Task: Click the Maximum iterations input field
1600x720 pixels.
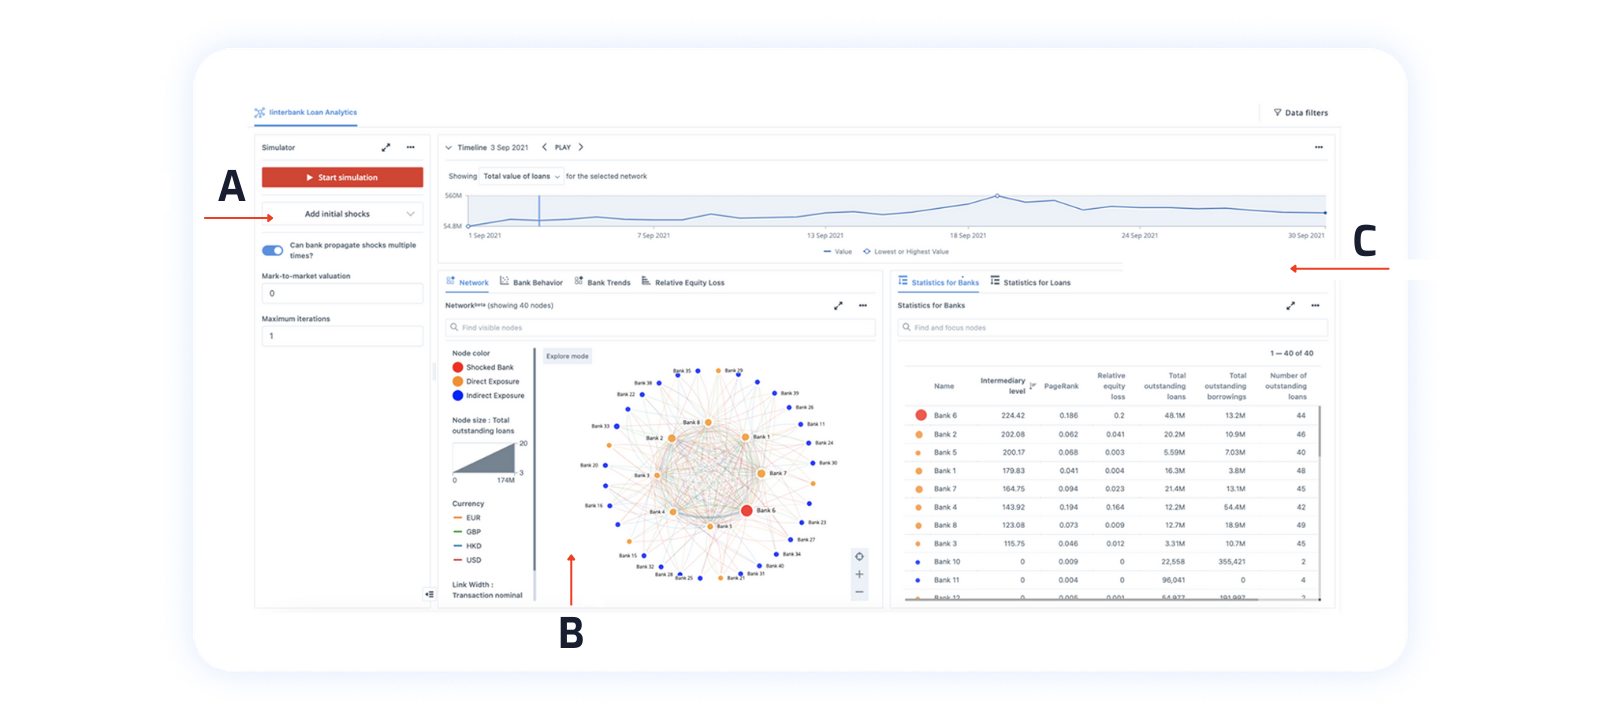Action: 342,336
